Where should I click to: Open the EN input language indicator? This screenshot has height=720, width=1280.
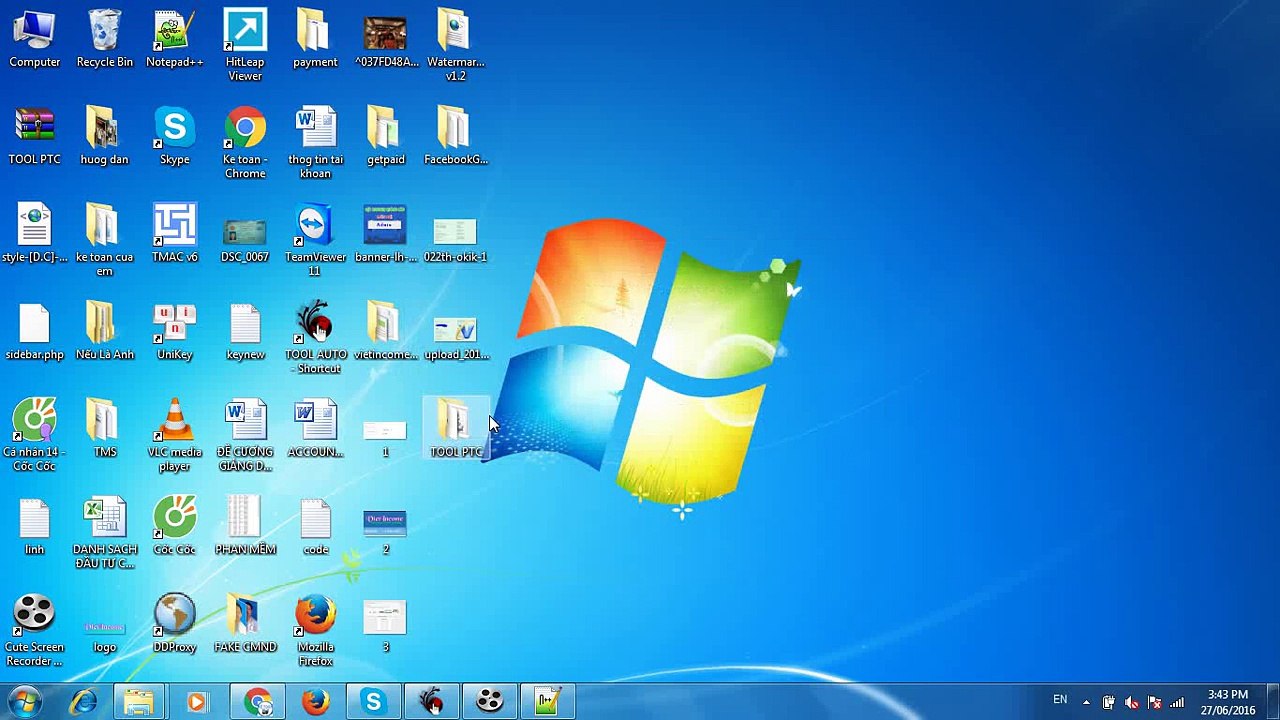pyautogui.click(x=1060, y=700)
